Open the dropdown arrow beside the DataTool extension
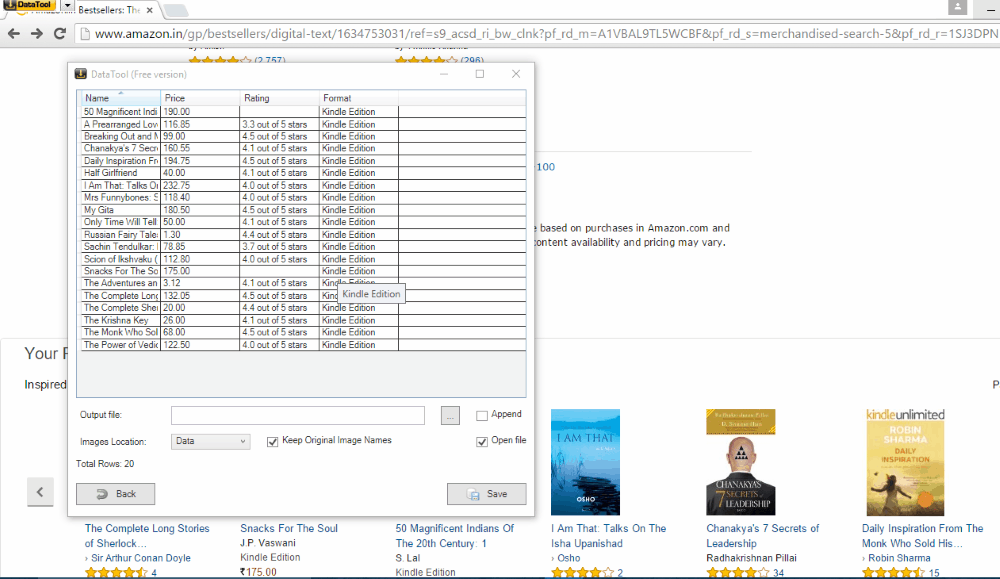1000x579 pixels. point(67,4)
